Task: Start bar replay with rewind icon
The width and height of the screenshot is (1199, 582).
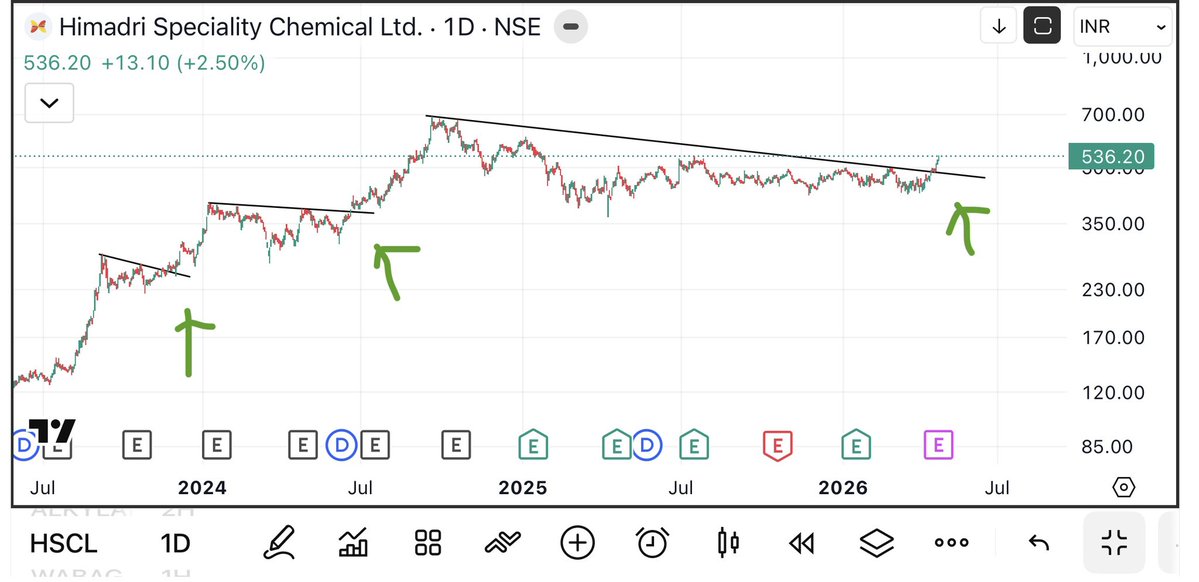Action: (x=801, y=543)
